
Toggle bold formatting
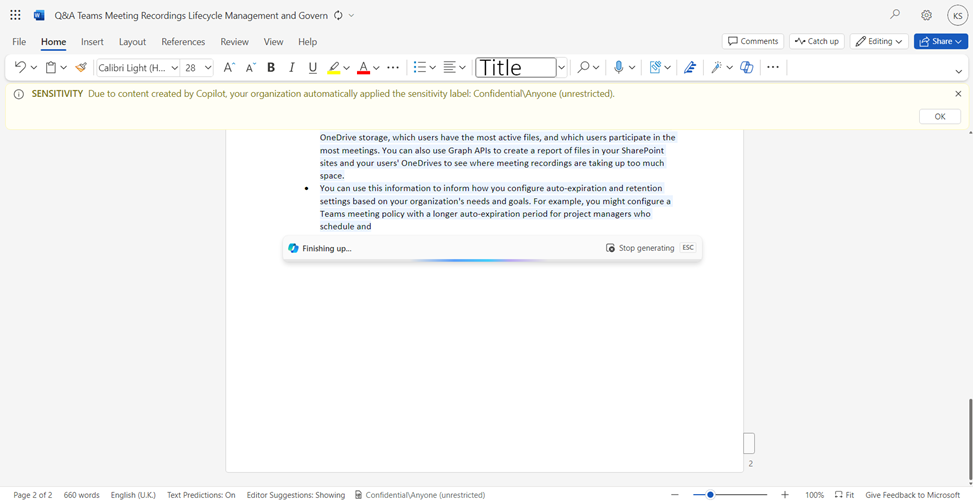[271, 67]
